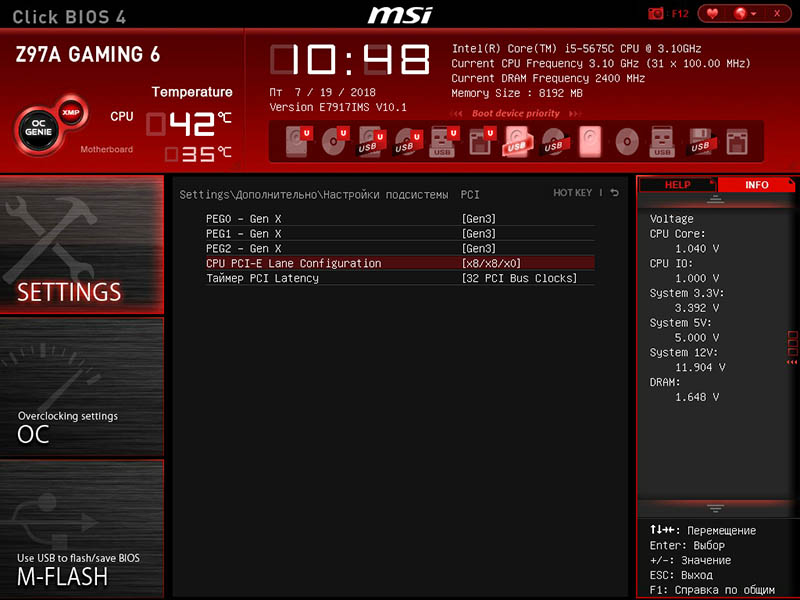Viewport: 800px width, 600px height.
Task: Select the PEG0 - Gen X row
Action: (400, 219)
